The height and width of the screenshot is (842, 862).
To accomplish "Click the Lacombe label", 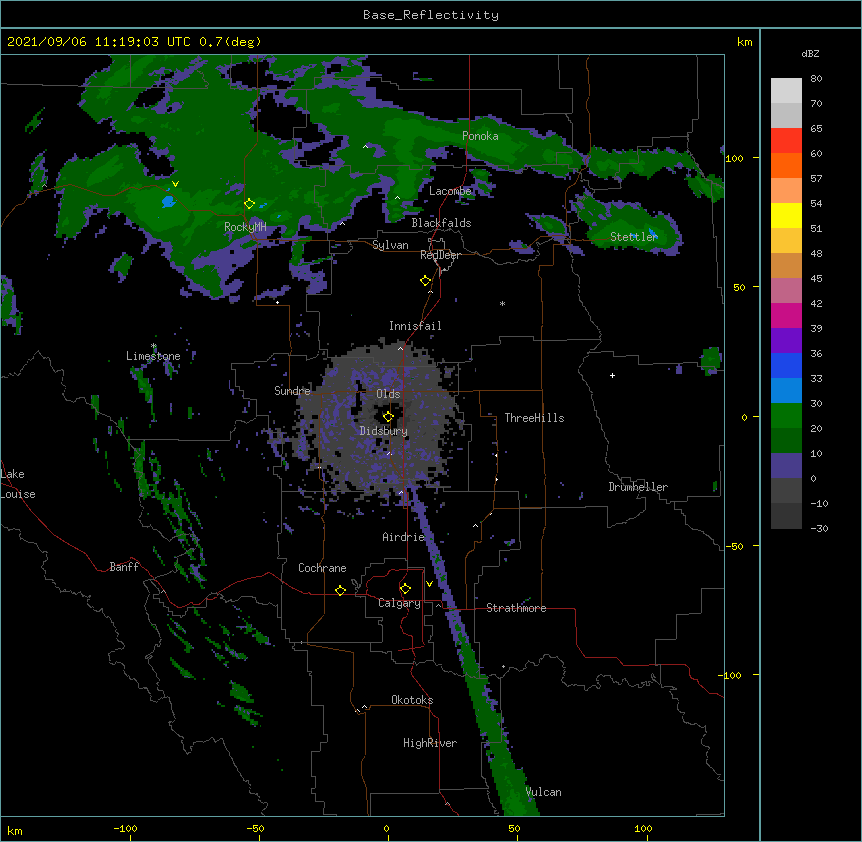I will tap(450, 191).
